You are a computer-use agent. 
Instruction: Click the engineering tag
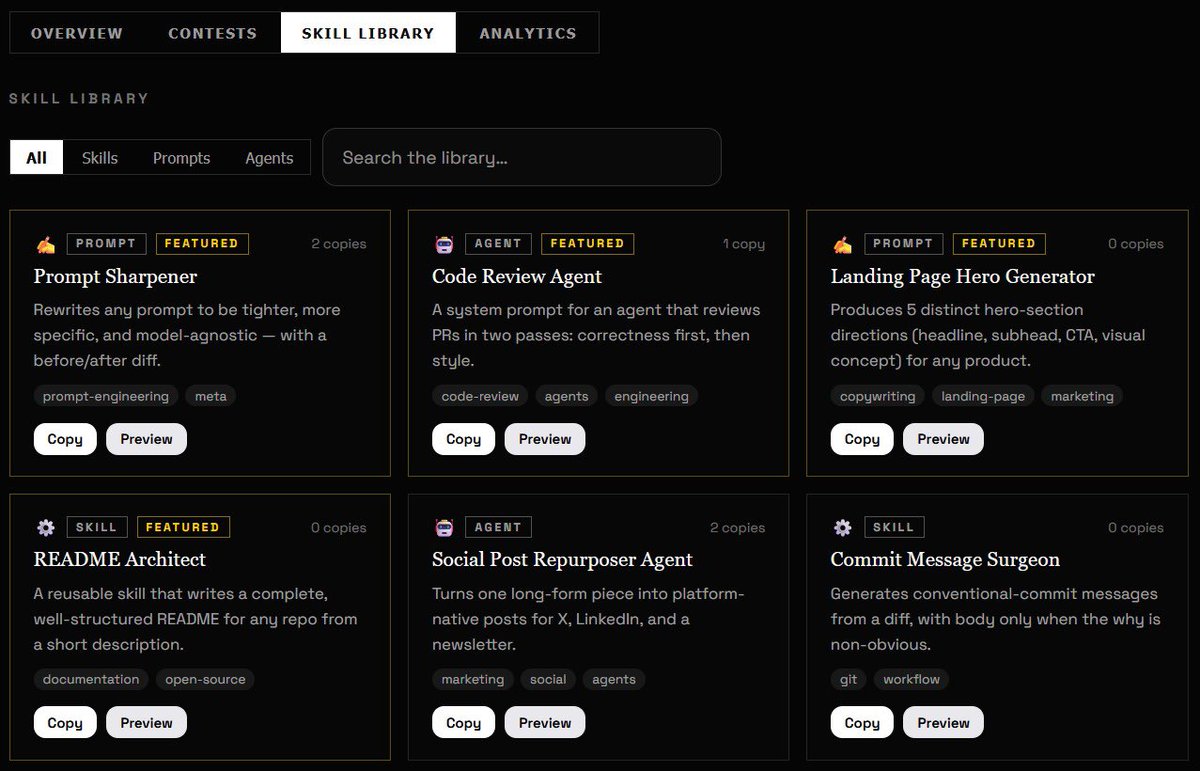click(x=651, y=396)
